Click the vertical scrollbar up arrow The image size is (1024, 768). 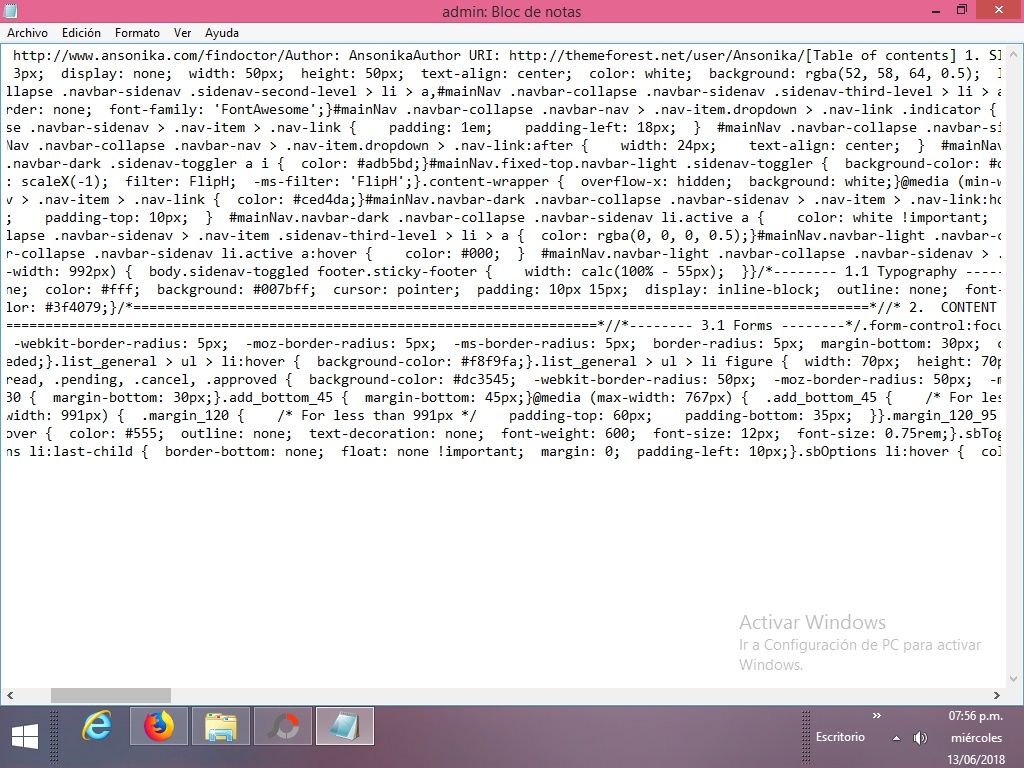click(1014, 54)
